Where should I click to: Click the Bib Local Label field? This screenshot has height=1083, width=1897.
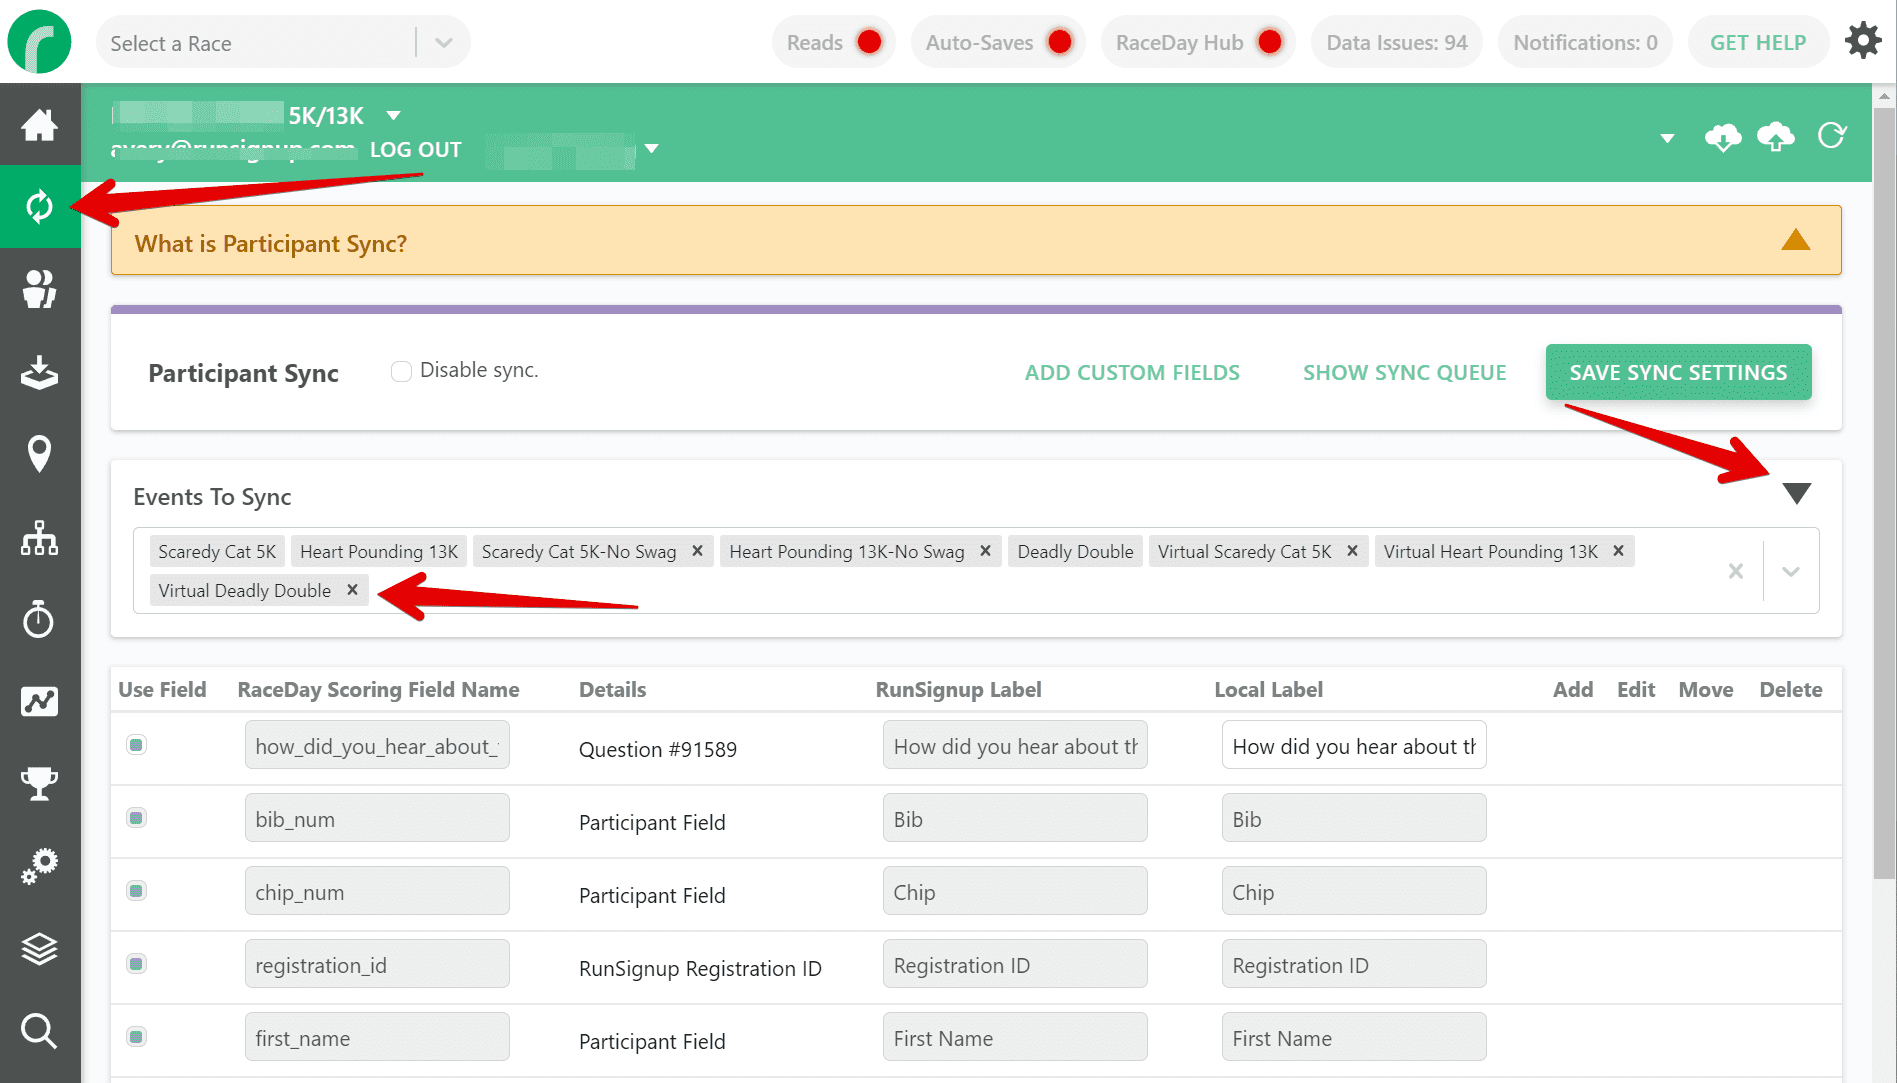pyautogui.click(x=1354, y=818)
